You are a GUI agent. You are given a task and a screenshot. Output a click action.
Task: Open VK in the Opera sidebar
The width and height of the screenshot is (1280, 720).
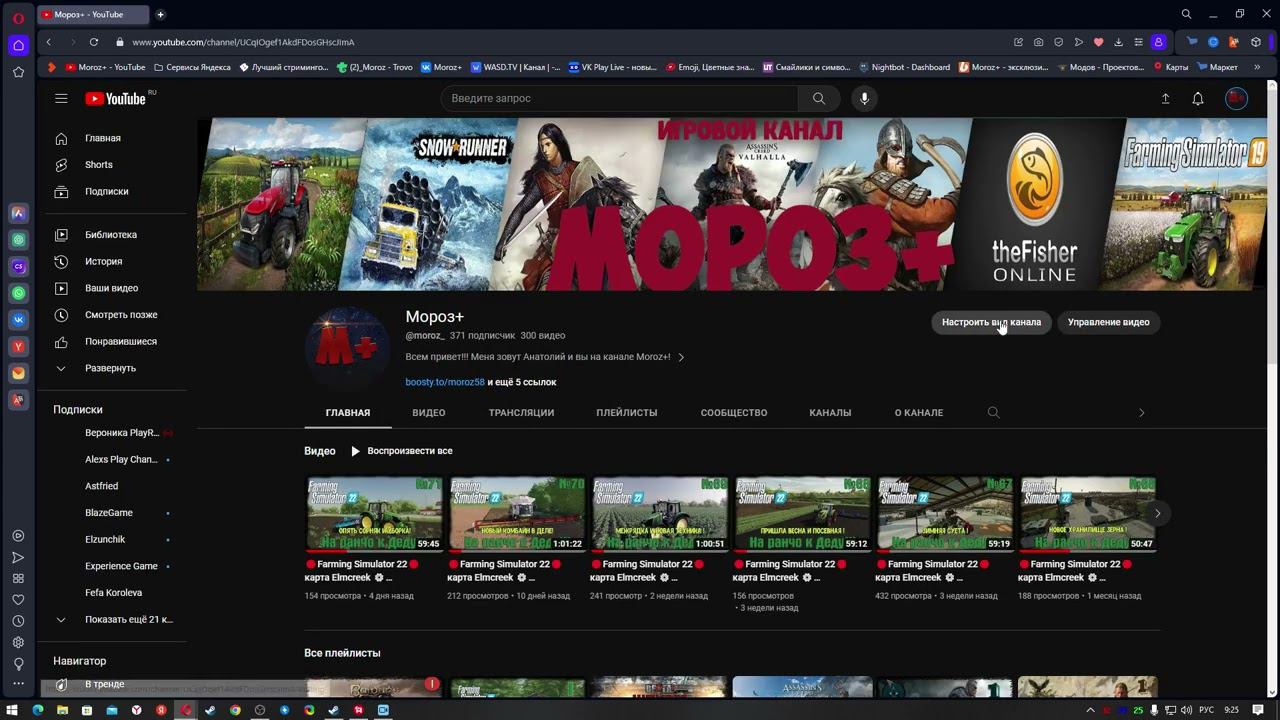pyautogui.click(x=18, y=320)
